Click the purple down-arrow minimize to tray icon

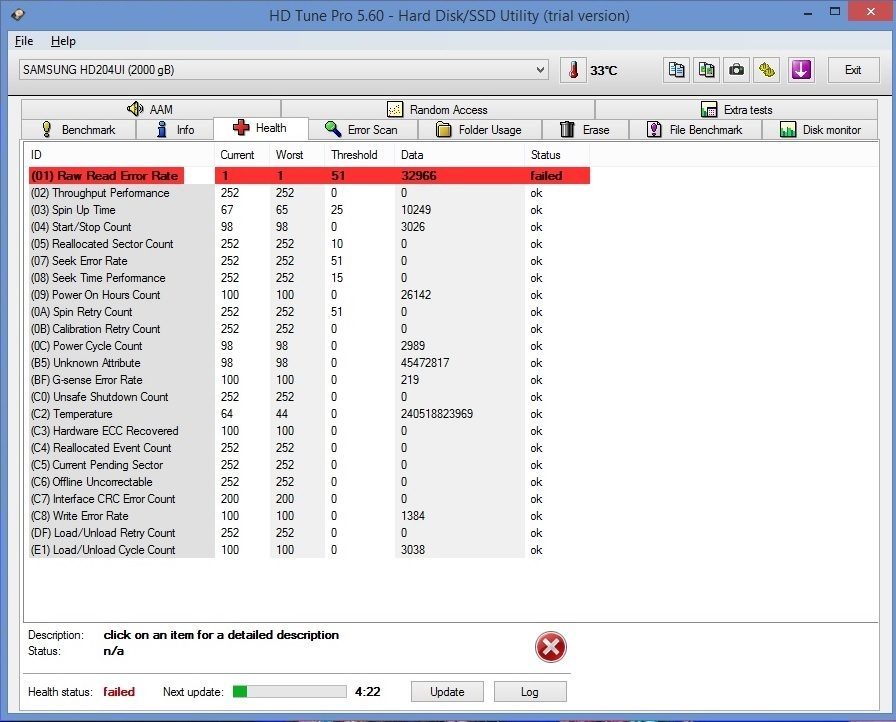[x=801, y=70]
